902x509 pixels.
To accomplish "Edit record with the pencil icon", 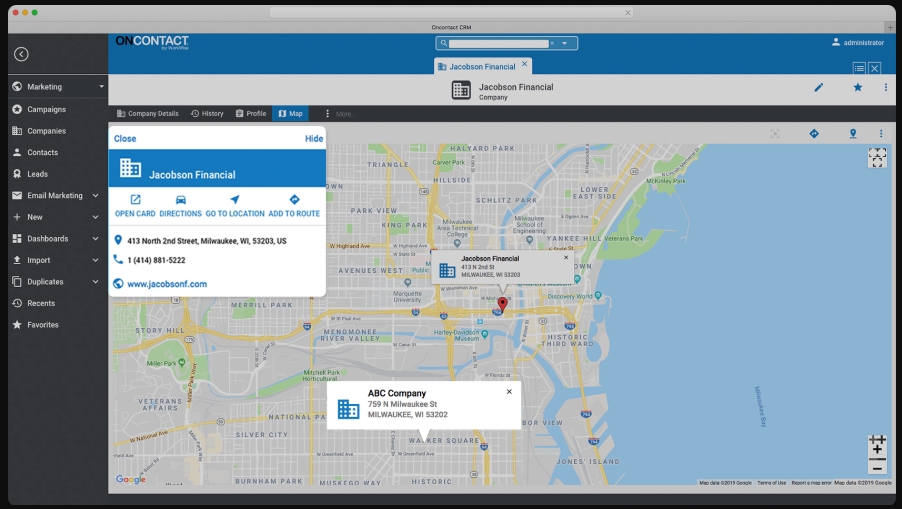I will [819, 87].
